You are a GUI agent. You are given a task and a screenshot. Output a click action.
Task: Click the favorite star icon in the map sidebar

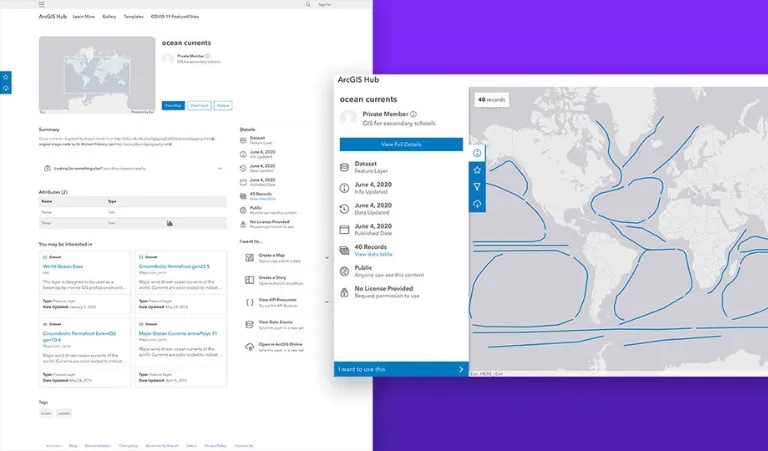pos(477,170)
